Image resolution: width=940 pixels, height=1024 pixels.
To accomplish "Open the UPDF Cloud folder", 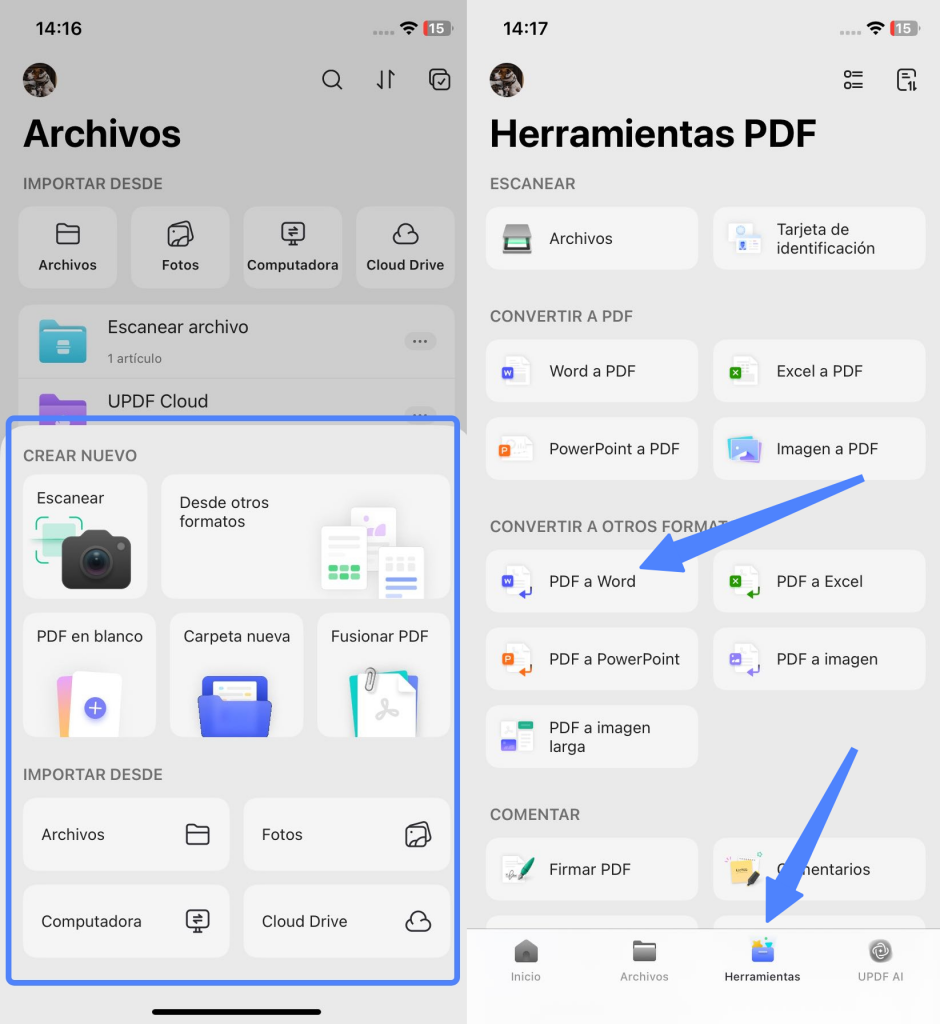I will click(236, 400).
